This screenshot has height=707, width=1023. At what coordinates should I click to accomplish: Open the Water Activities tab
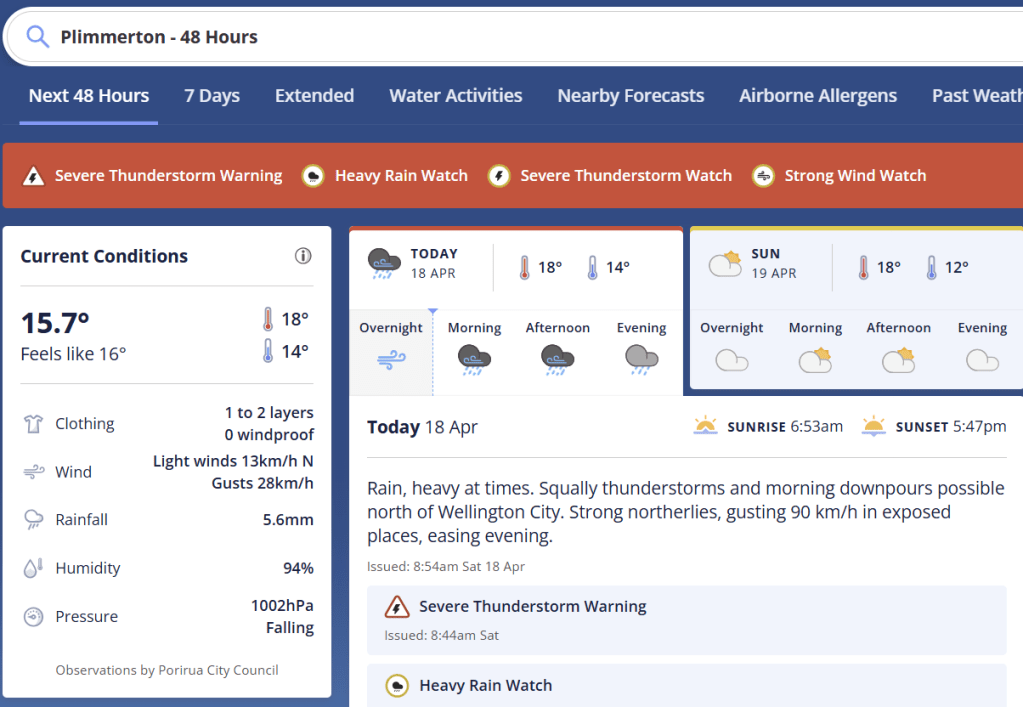click(455, 96)
